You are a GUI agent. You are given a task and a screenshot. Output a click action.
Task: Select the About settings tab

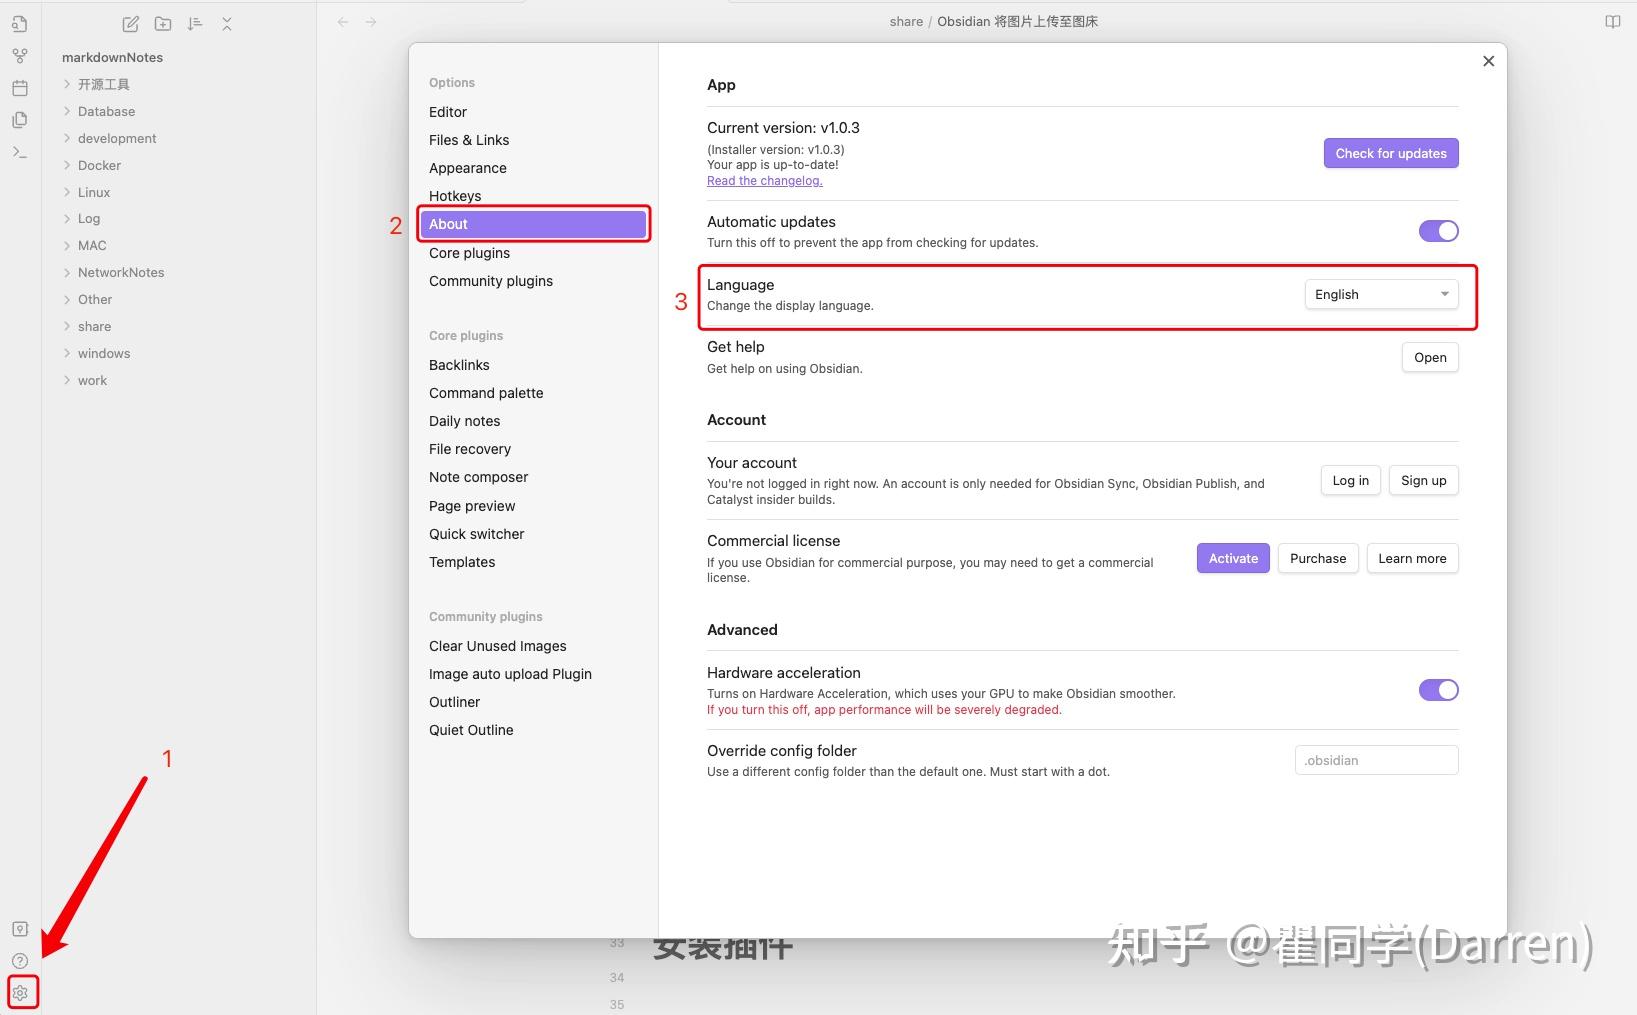click(x=533, y=224)
